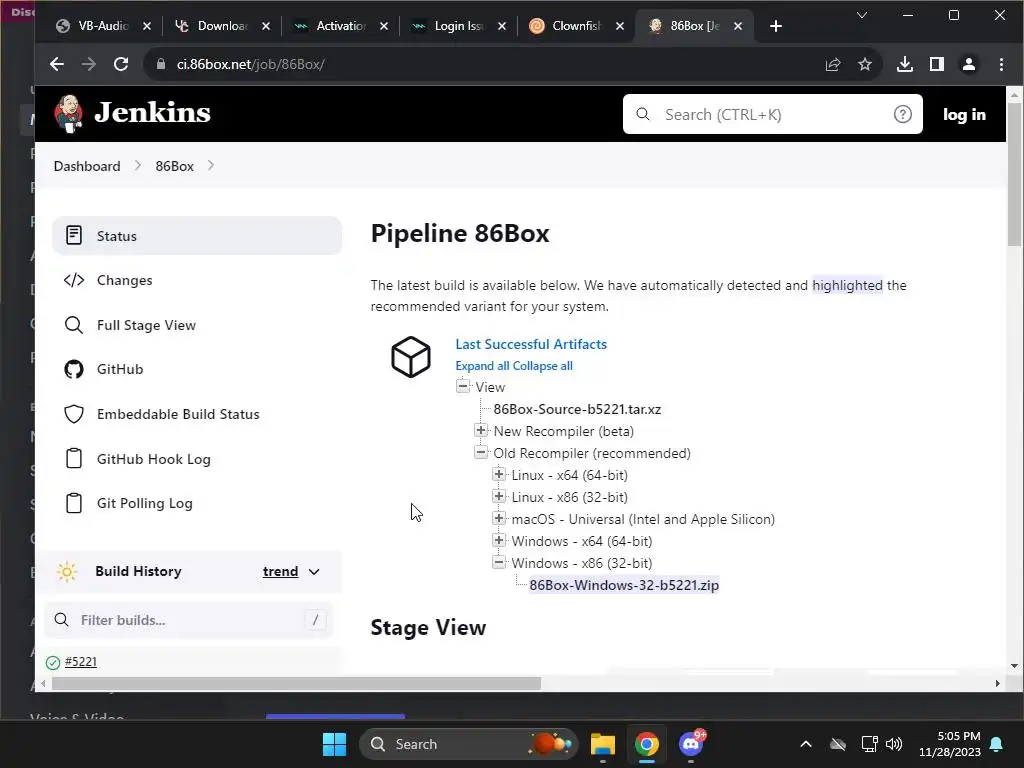The width and height of the screenshot is (1024, 768).
Task: Open the GitHub sidebar link
Action: 120,369
